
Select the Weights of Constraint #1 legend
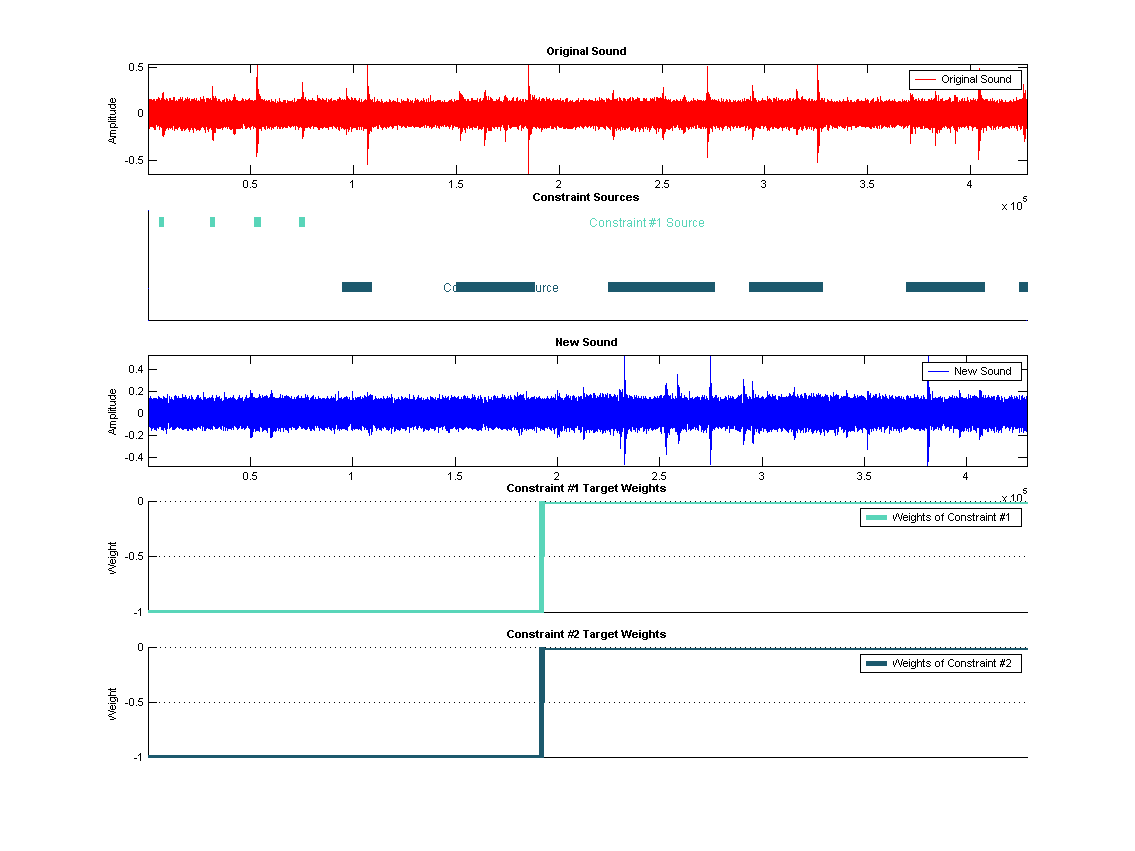[940, 517]
